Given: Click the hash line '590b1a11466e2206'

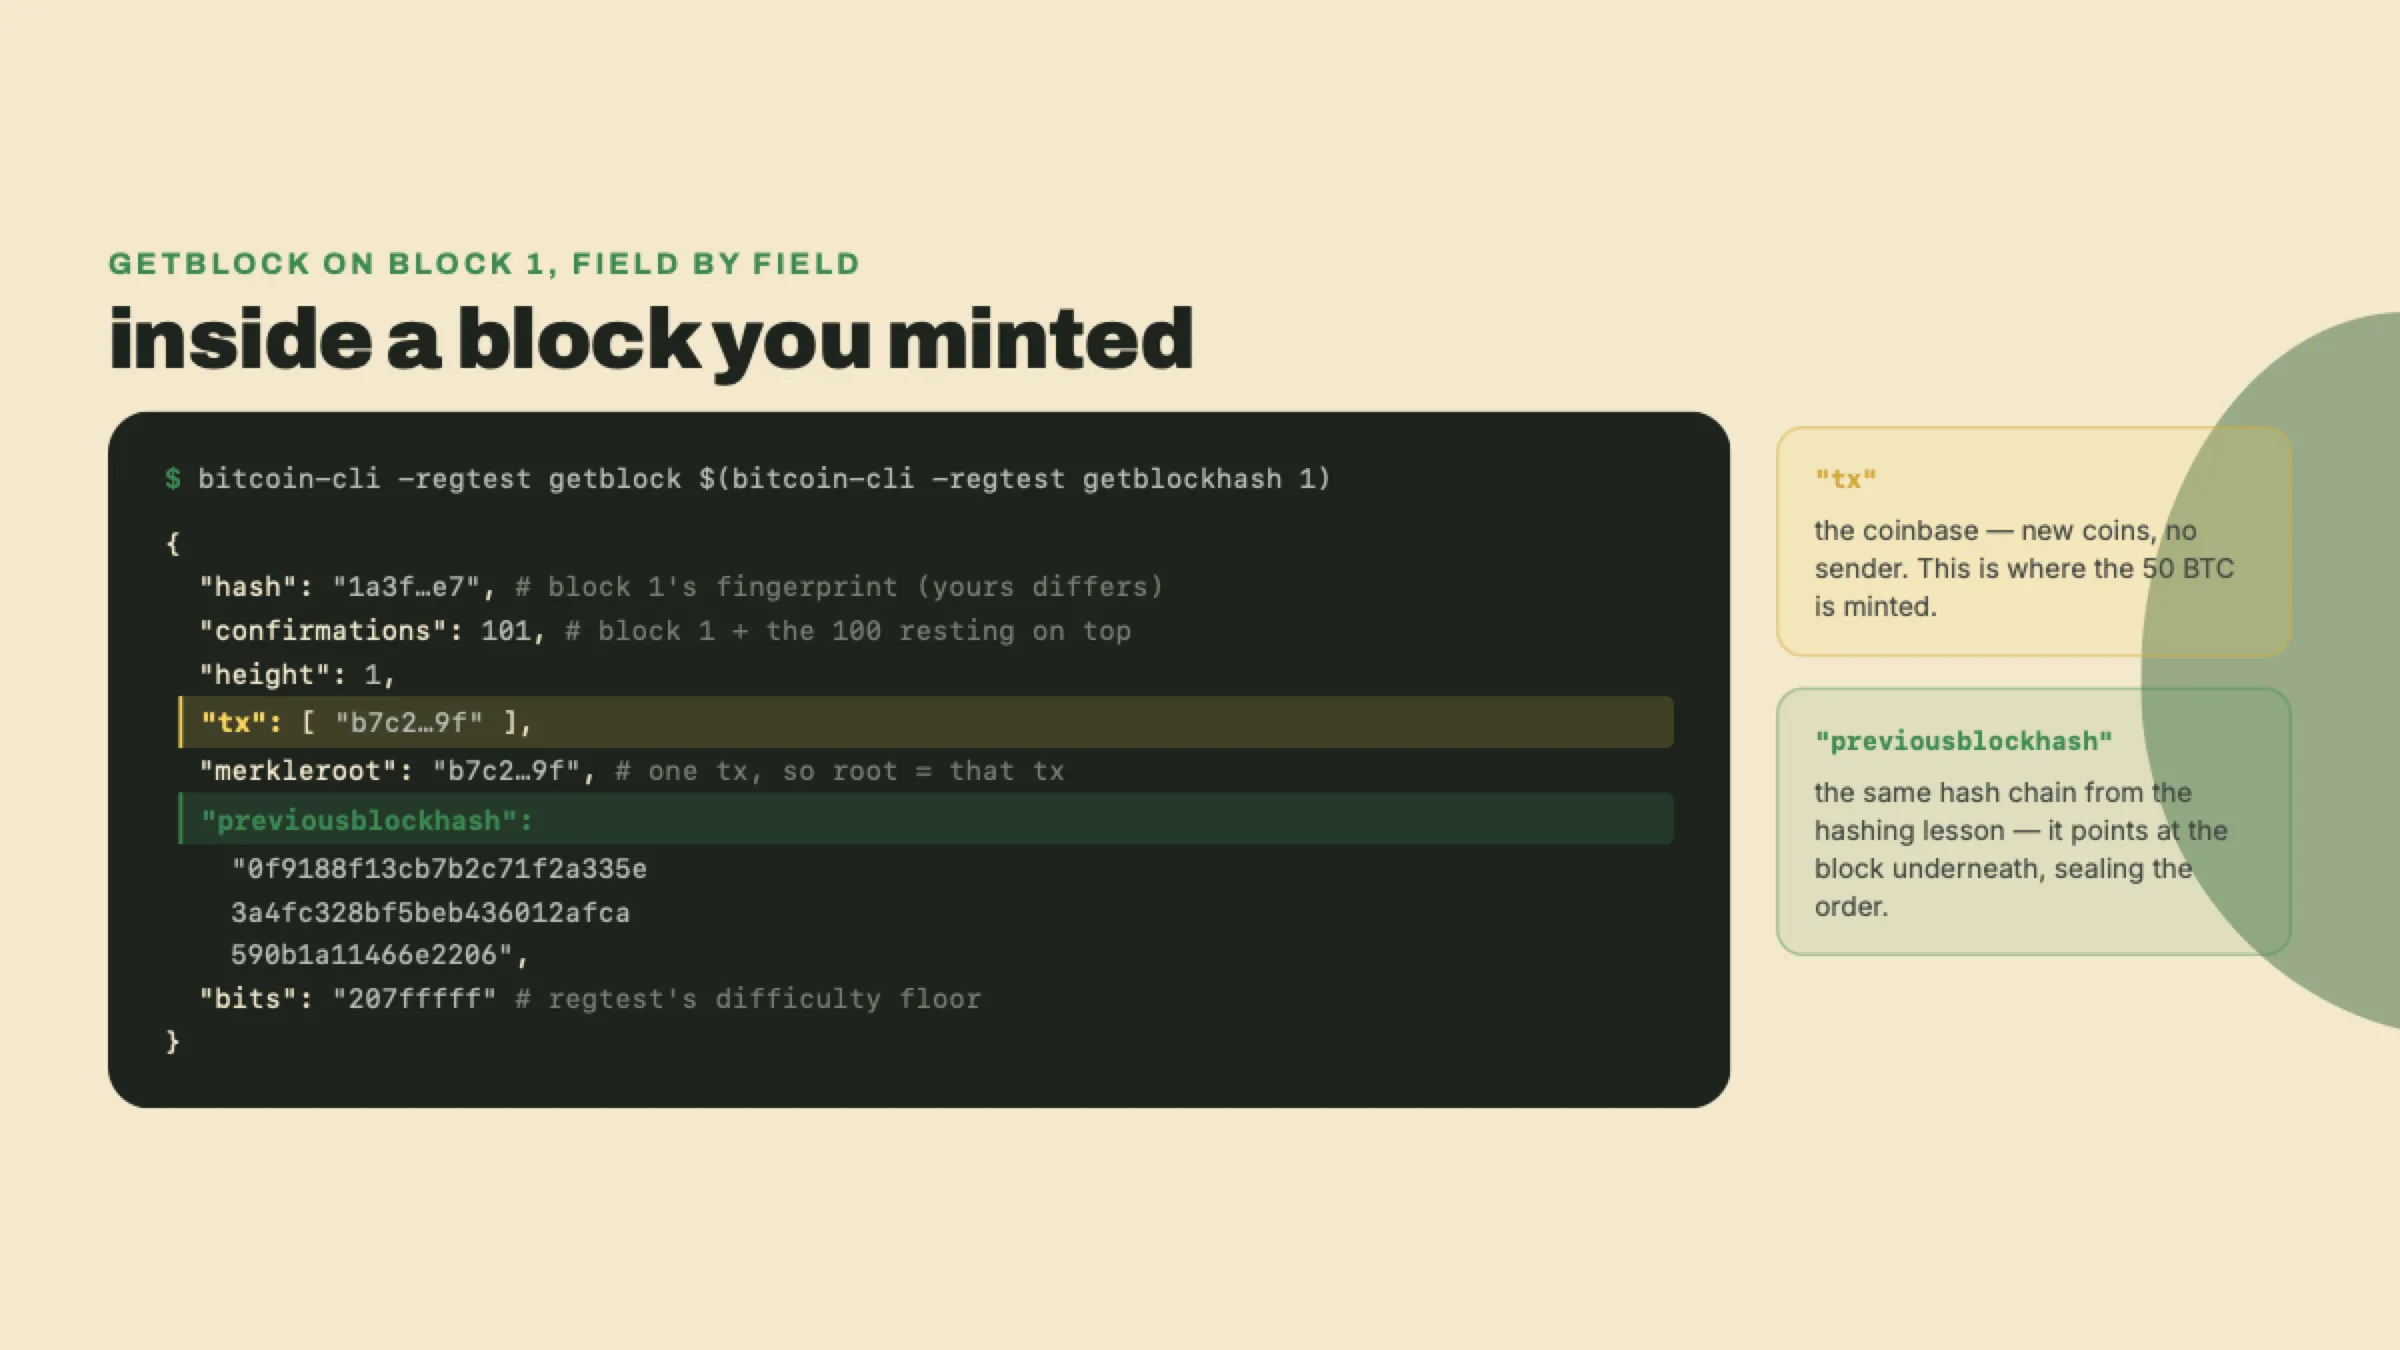Looking at the screenshot, I should [379, 955].
